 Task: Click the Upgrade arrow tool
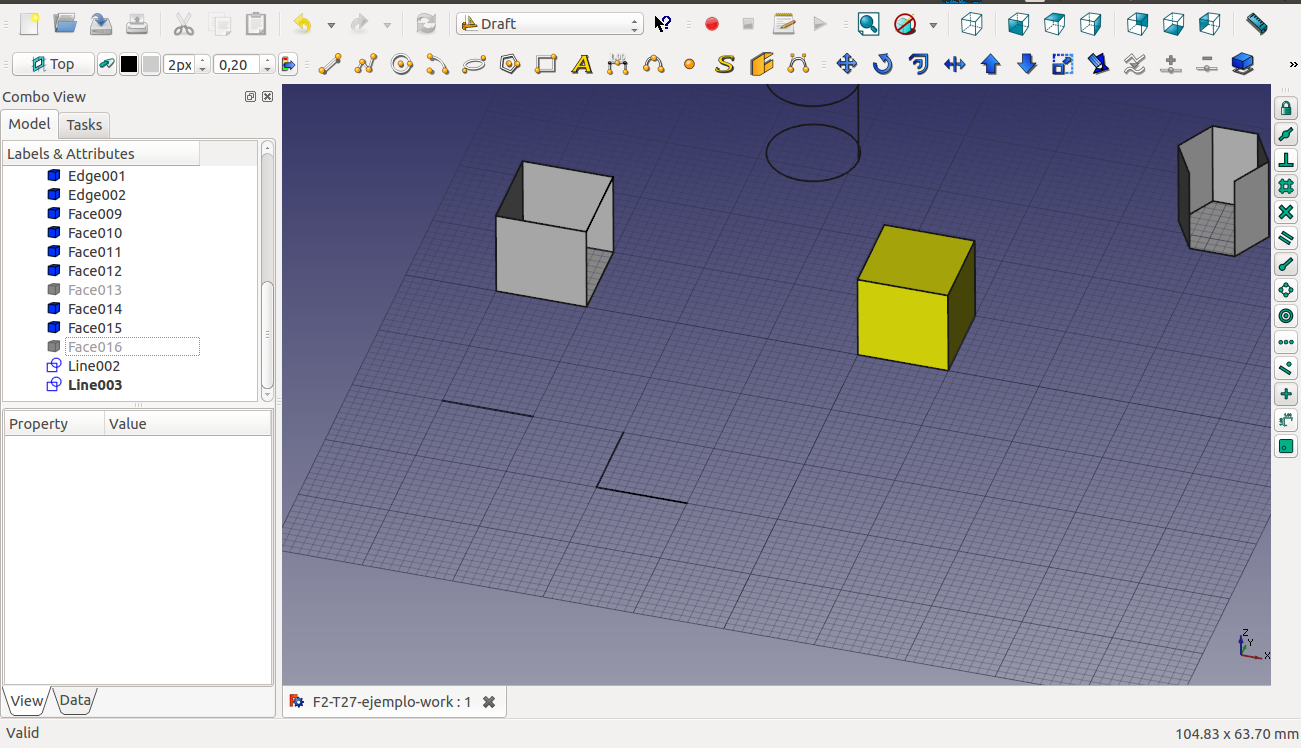(990, 65)
